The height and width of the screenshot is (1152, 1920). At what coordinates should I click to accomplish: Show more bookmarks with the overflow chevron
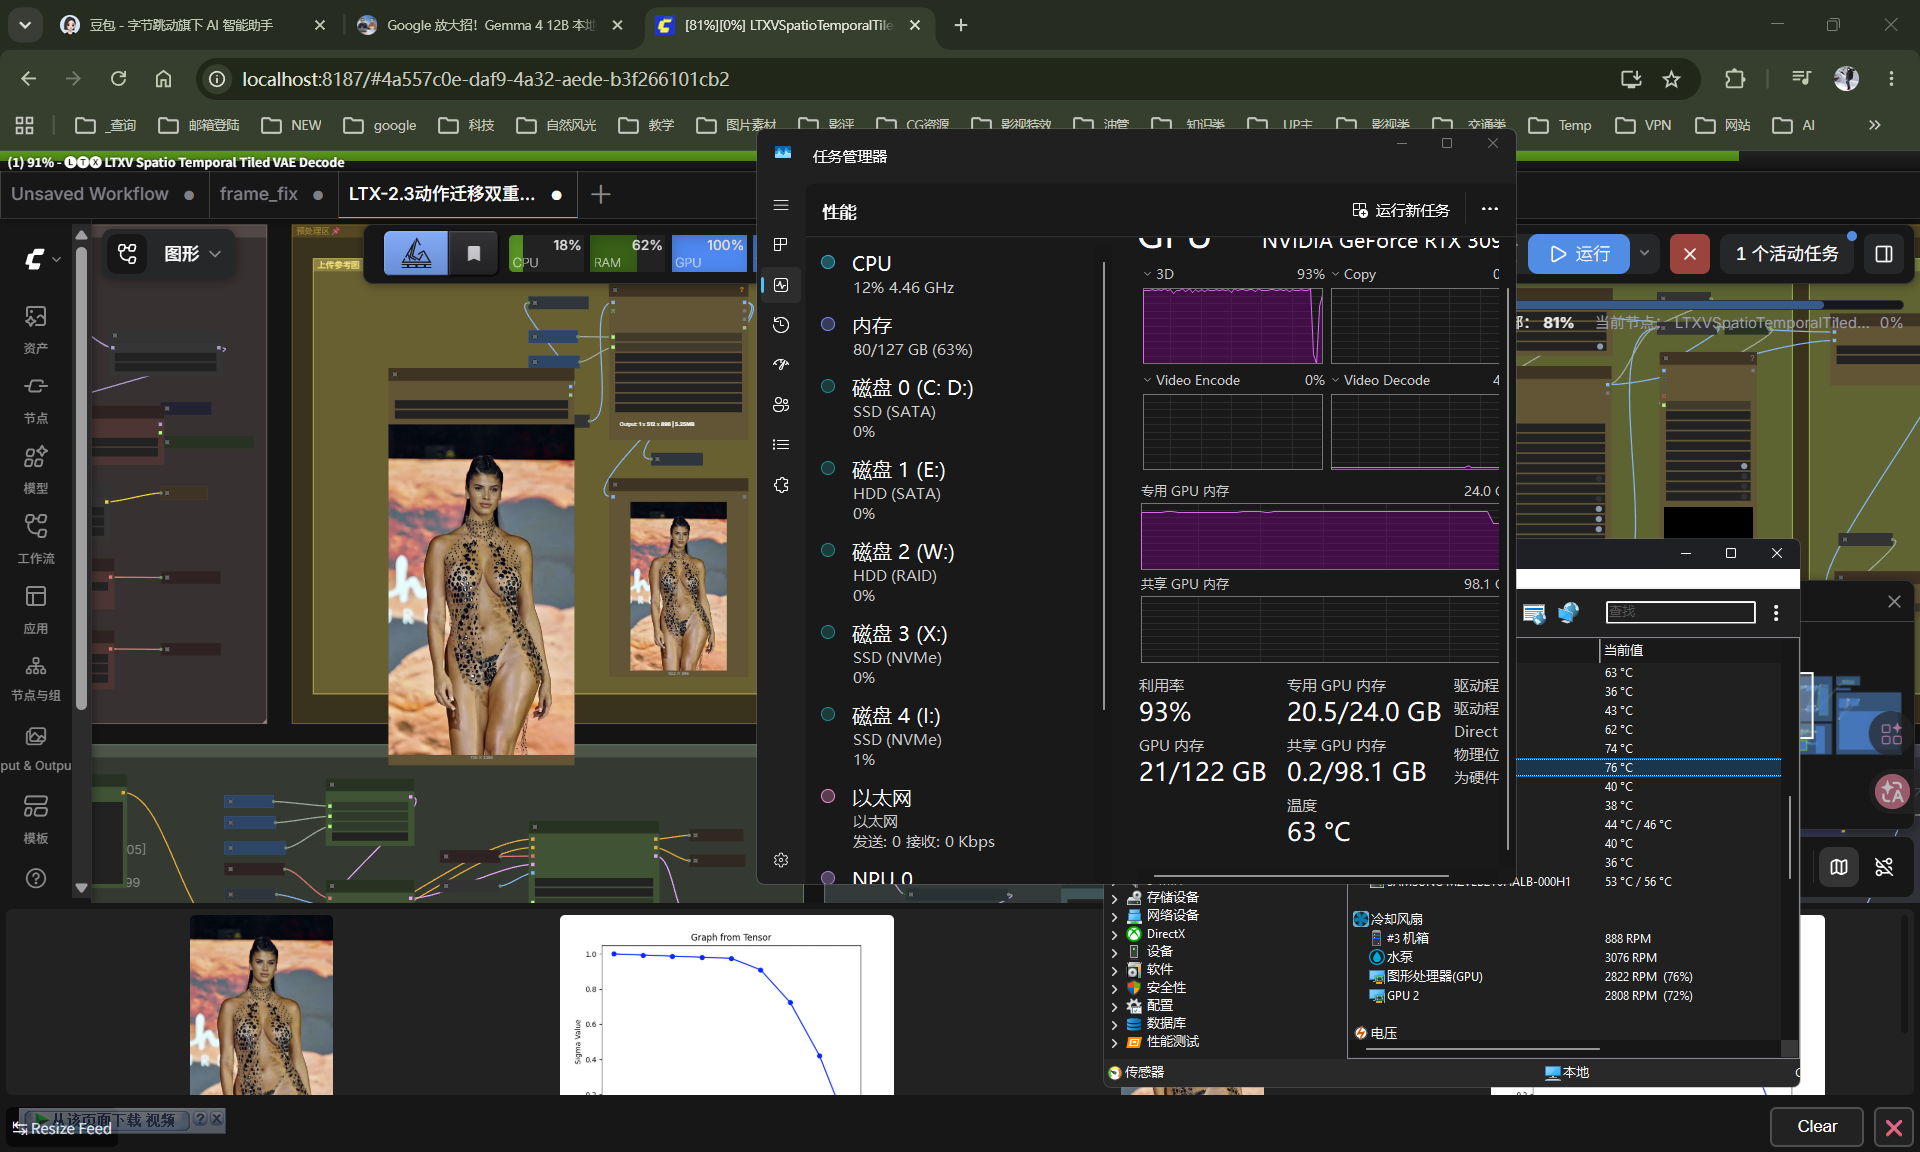(1875, 125)
